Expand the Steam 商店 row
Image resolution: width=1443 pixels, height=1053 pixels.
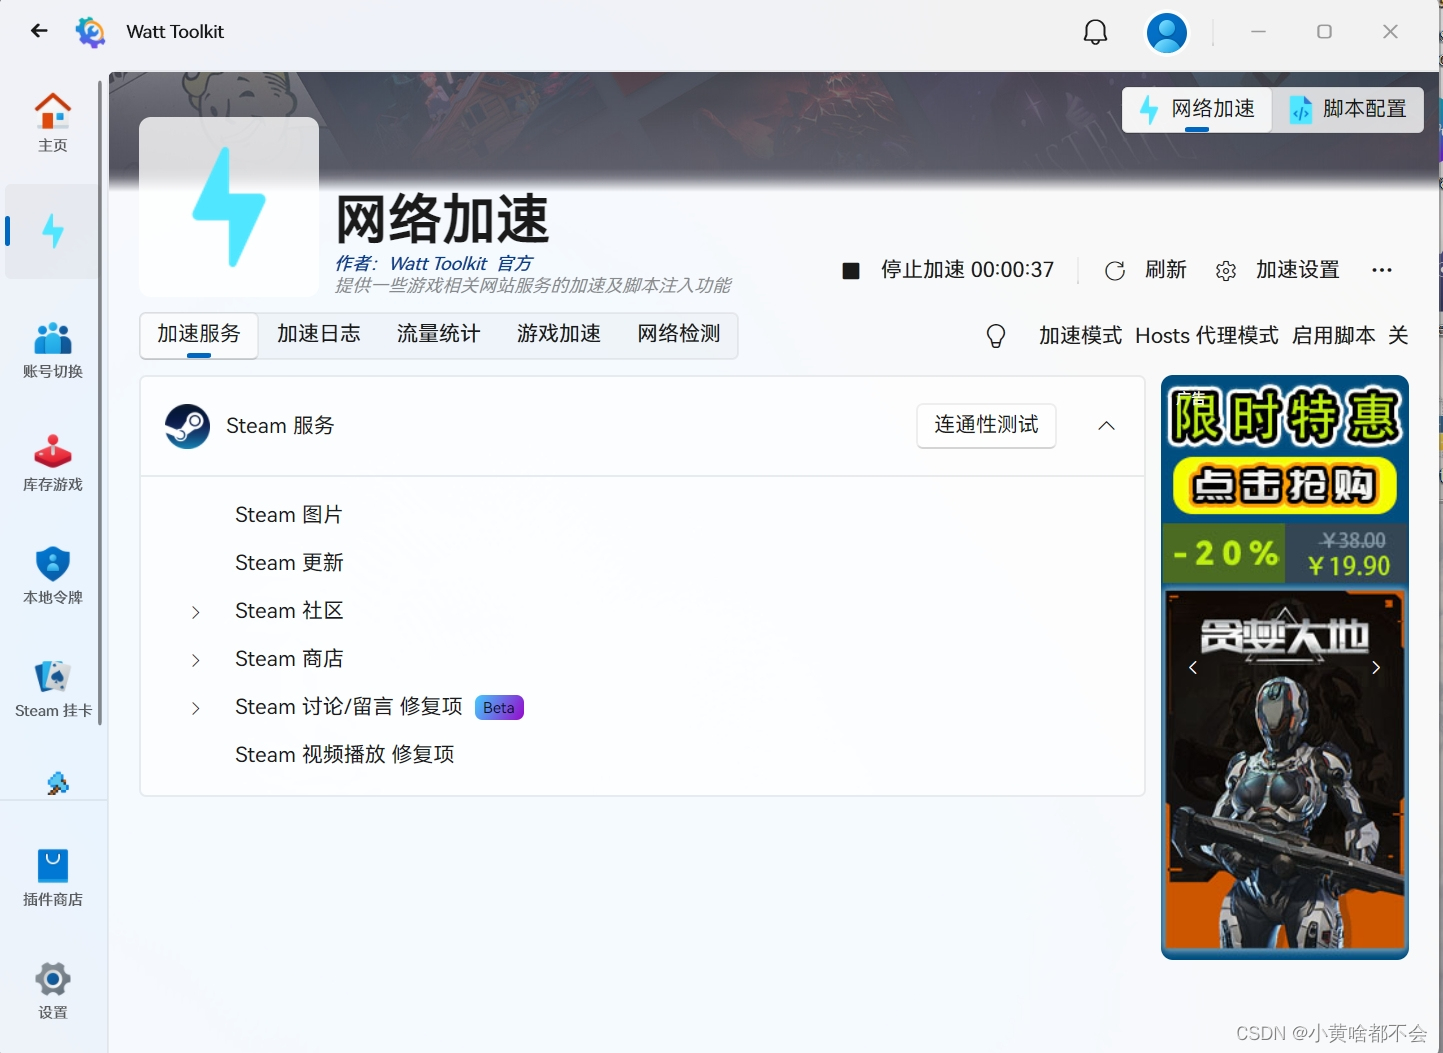196,660
